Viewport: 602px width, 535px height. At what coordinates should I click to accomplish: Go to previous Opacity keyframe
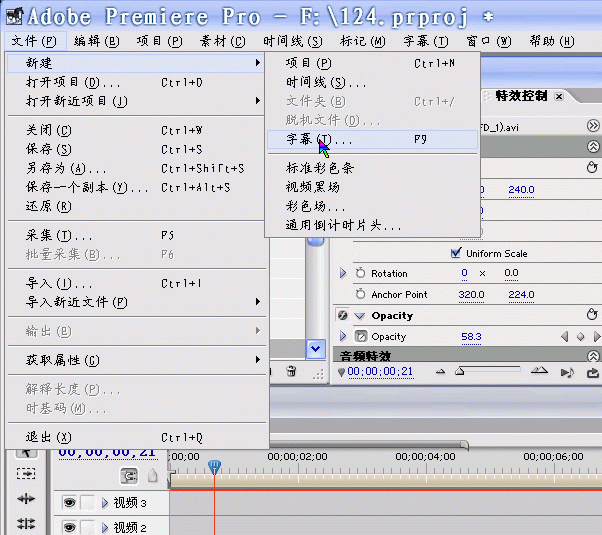coord(564,337)
